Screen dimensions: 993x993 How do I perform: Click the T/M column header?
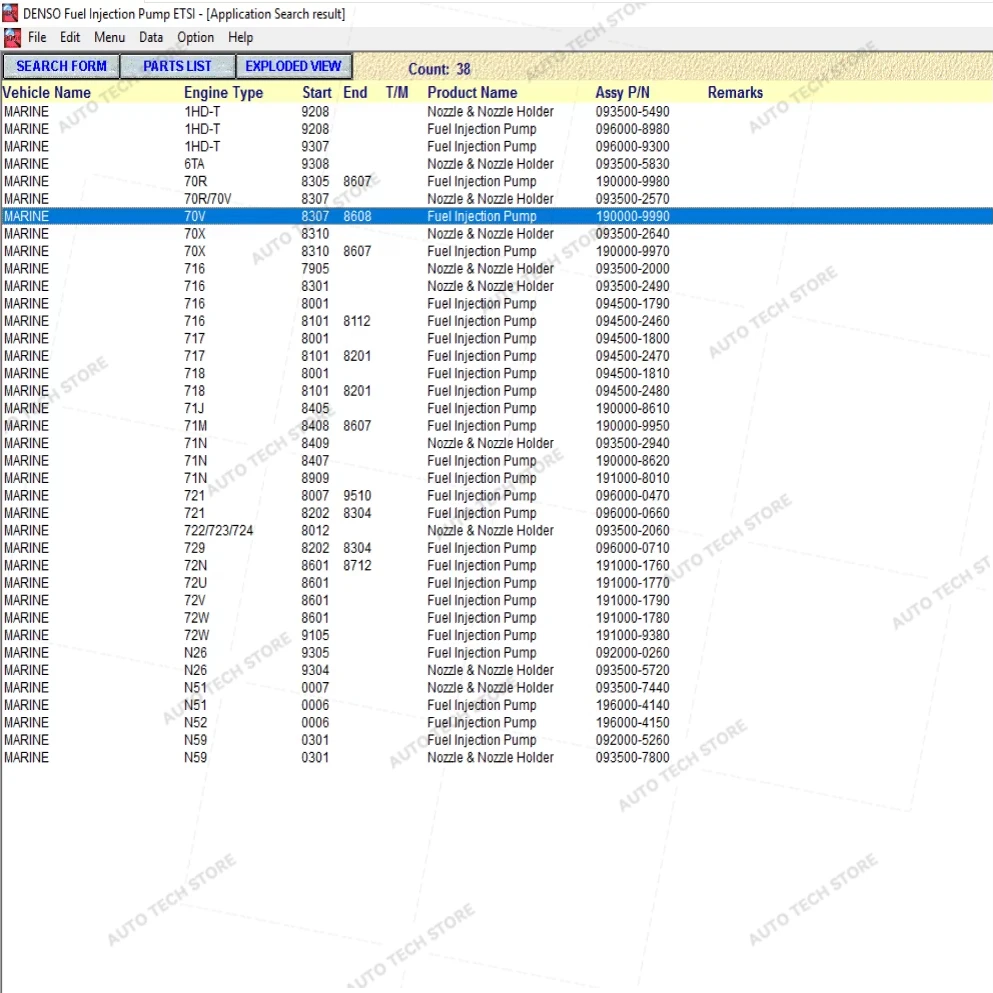397,92
